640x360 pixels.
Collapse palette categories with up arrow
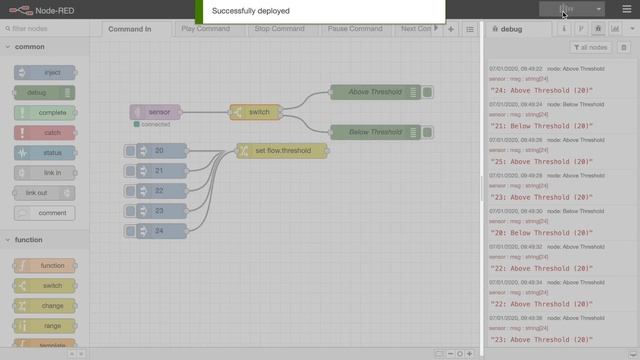[x=72, y=354]
